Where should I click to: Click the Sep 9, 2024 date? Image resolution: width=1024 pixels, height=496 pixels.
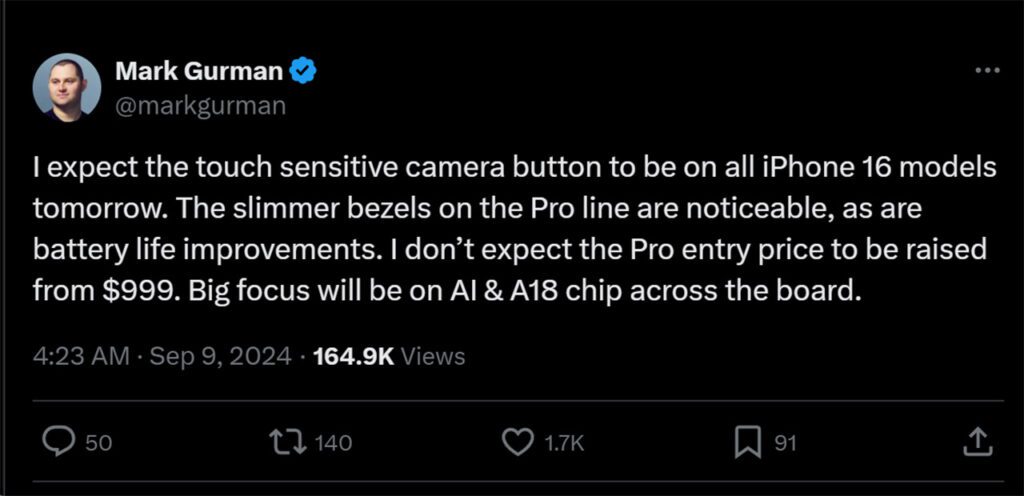coord(221,356)
